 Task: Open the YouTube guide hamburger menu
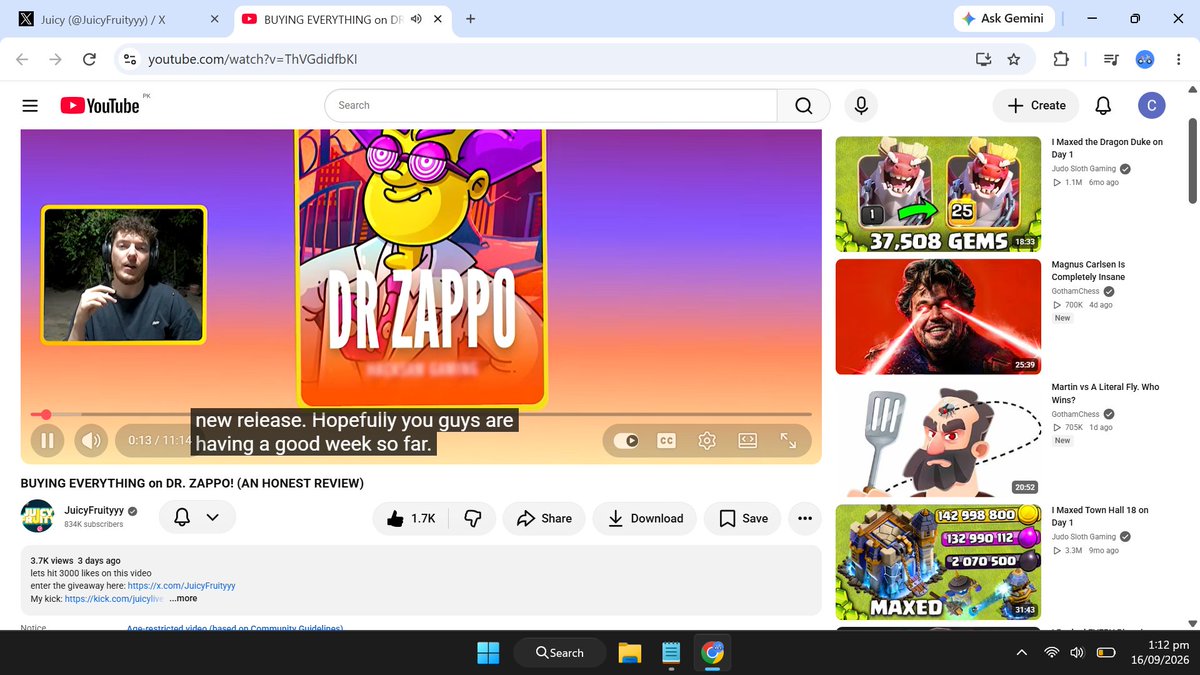coord(30,105)
